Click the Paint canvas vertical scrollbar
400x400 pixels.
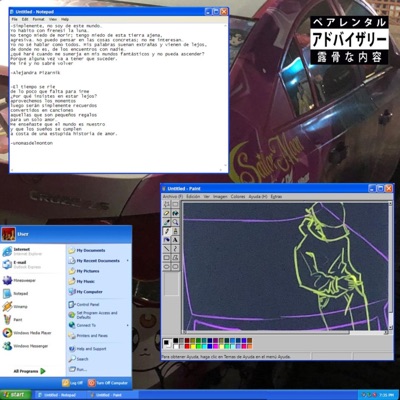(391, 266)
